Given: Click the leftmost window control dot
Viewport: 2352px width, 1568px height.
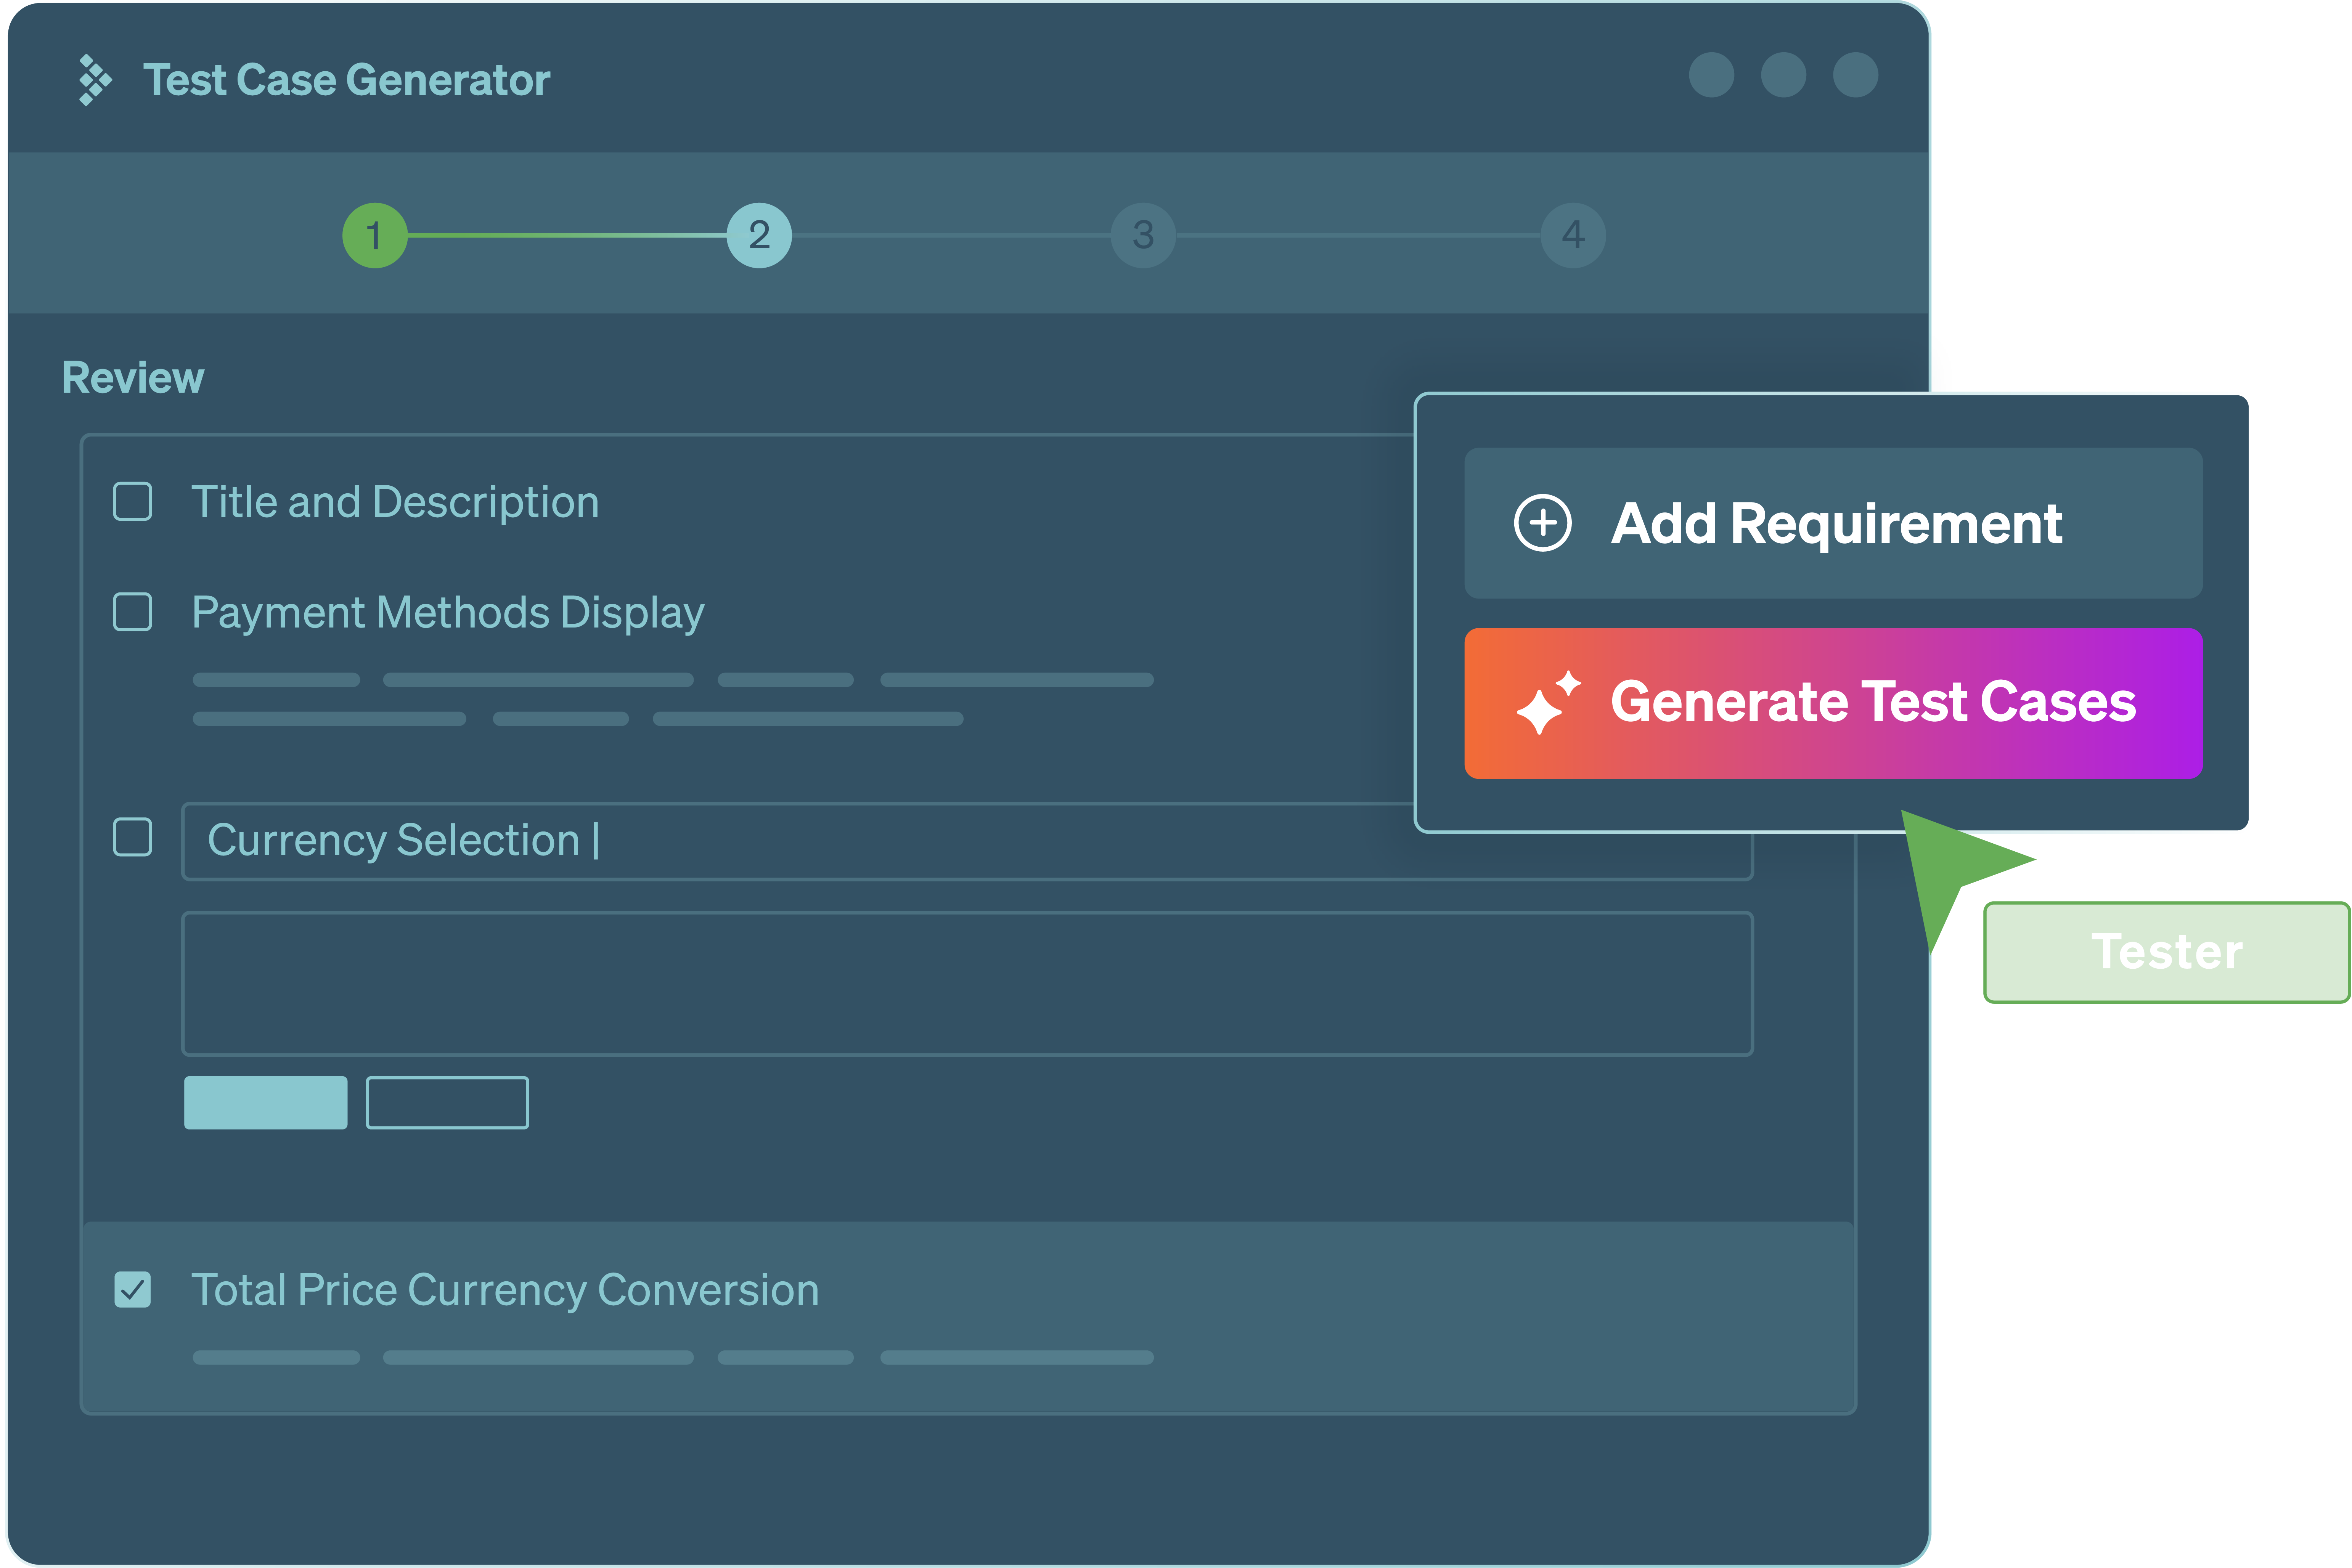Looking at the screenshot, I should [1712, 75].
